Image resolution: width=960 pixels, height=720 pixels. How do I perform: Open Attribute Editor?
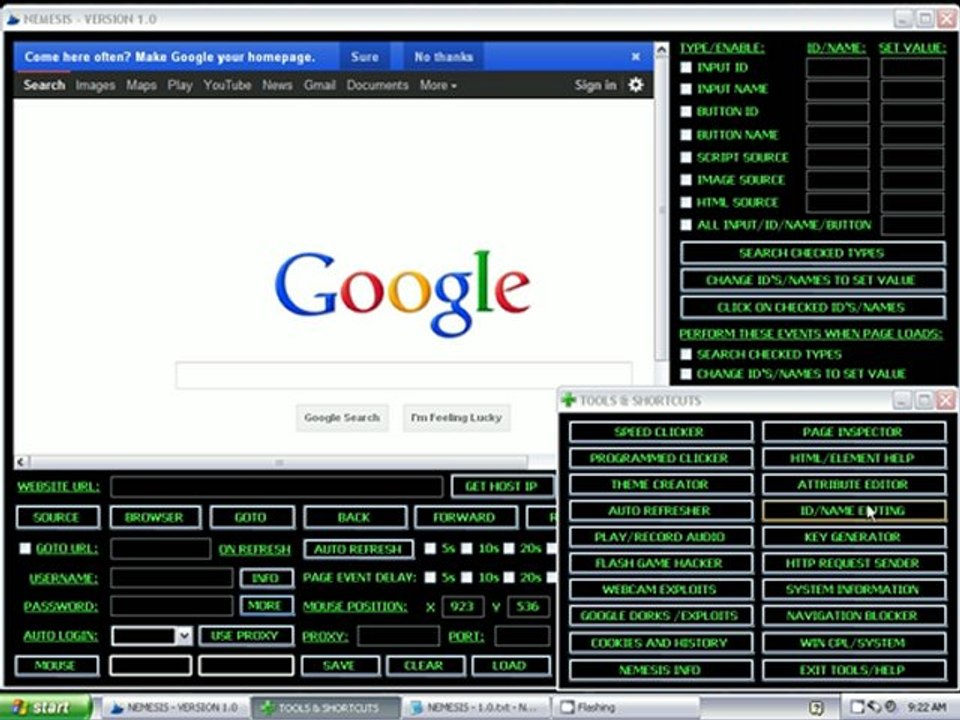click(853, 484)
